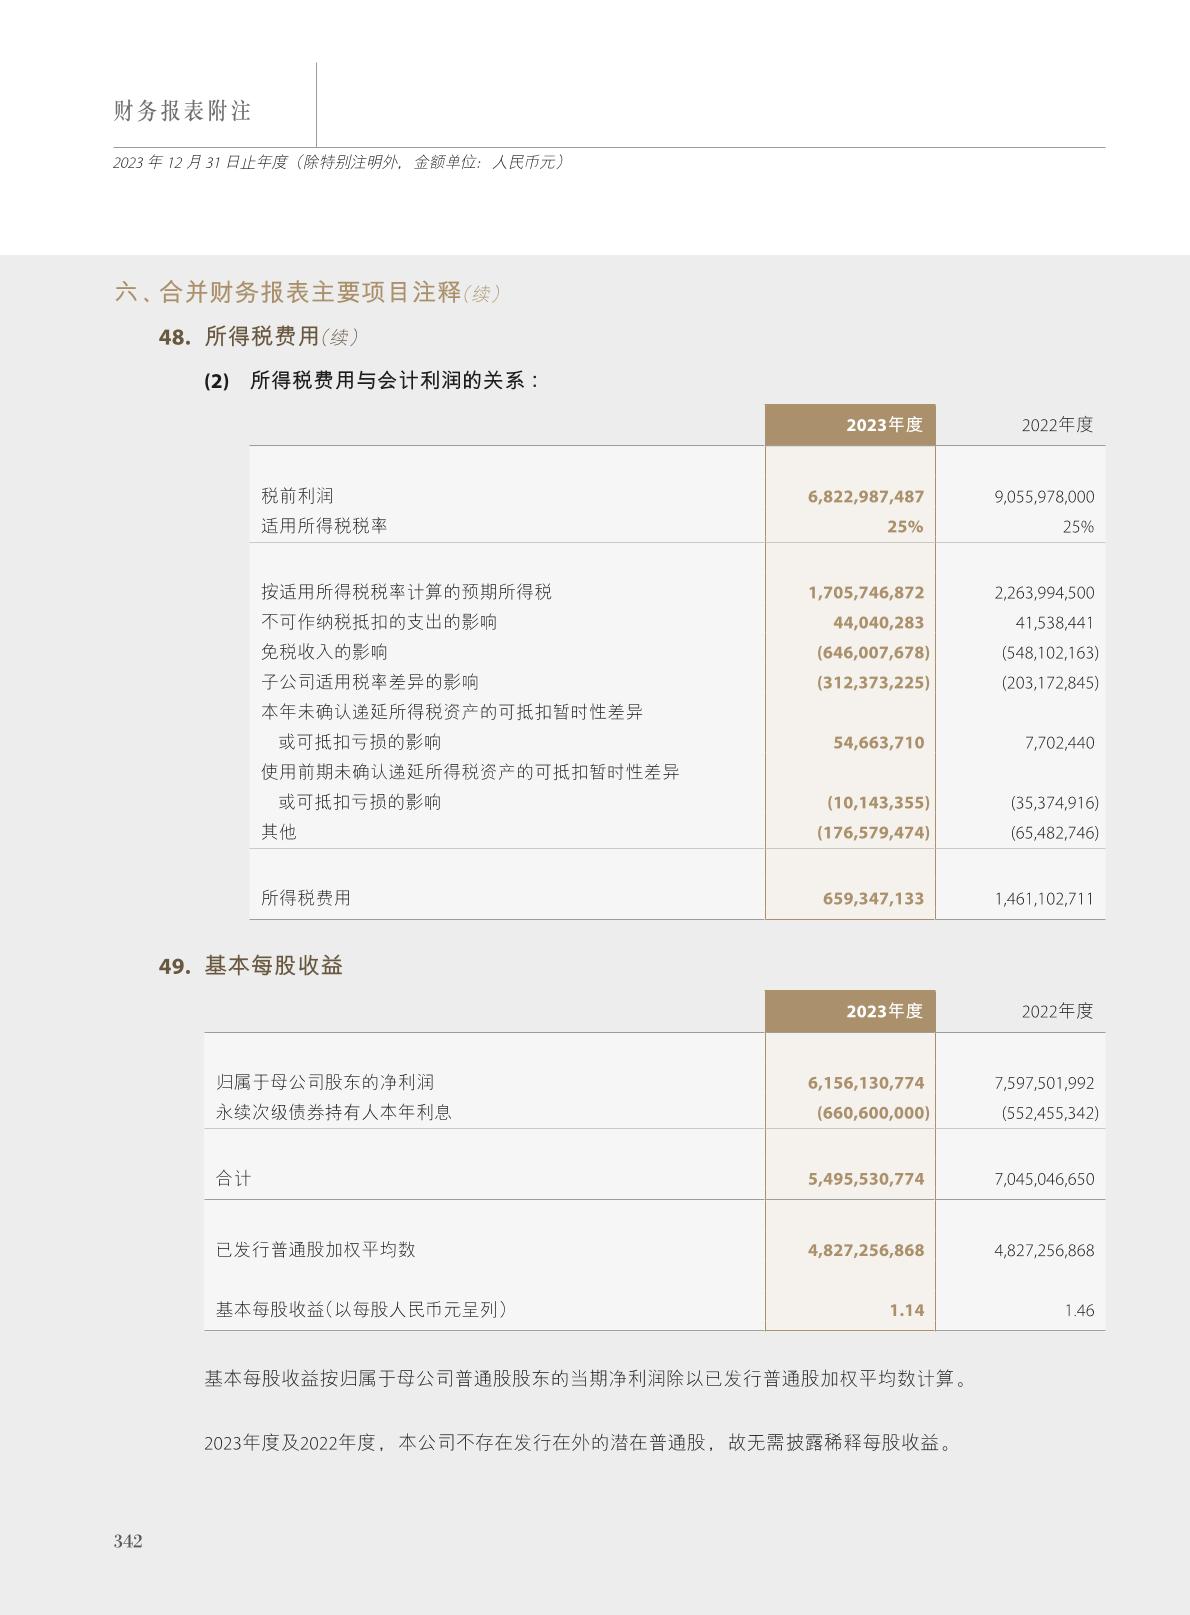Click the 财务报表附注 page title
1190x1615 pixels.
click(x=182, y=111)
